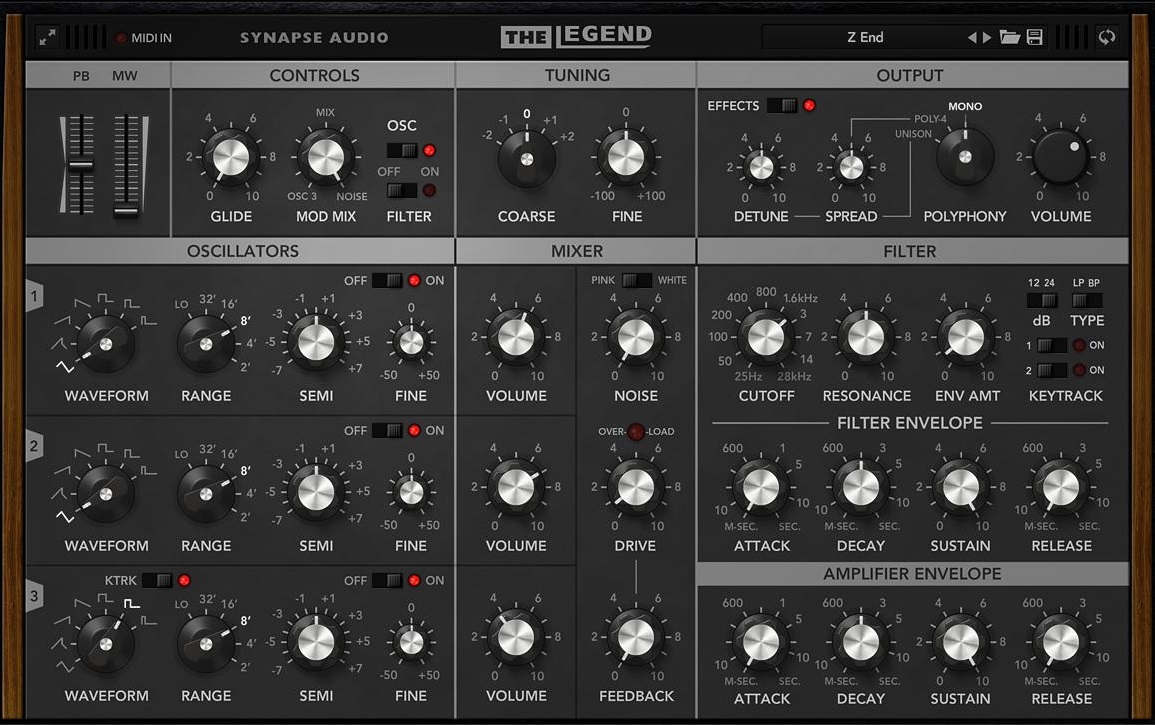This screenshot has height=725, width=1155.
Task: Click oscillator 2 FINE knob
Action: (x=411, y=492)
